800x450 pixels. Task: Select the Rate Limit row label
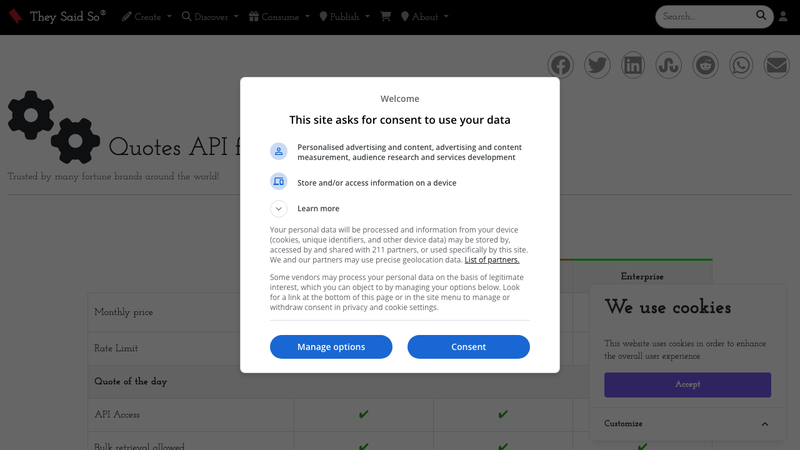116,348
